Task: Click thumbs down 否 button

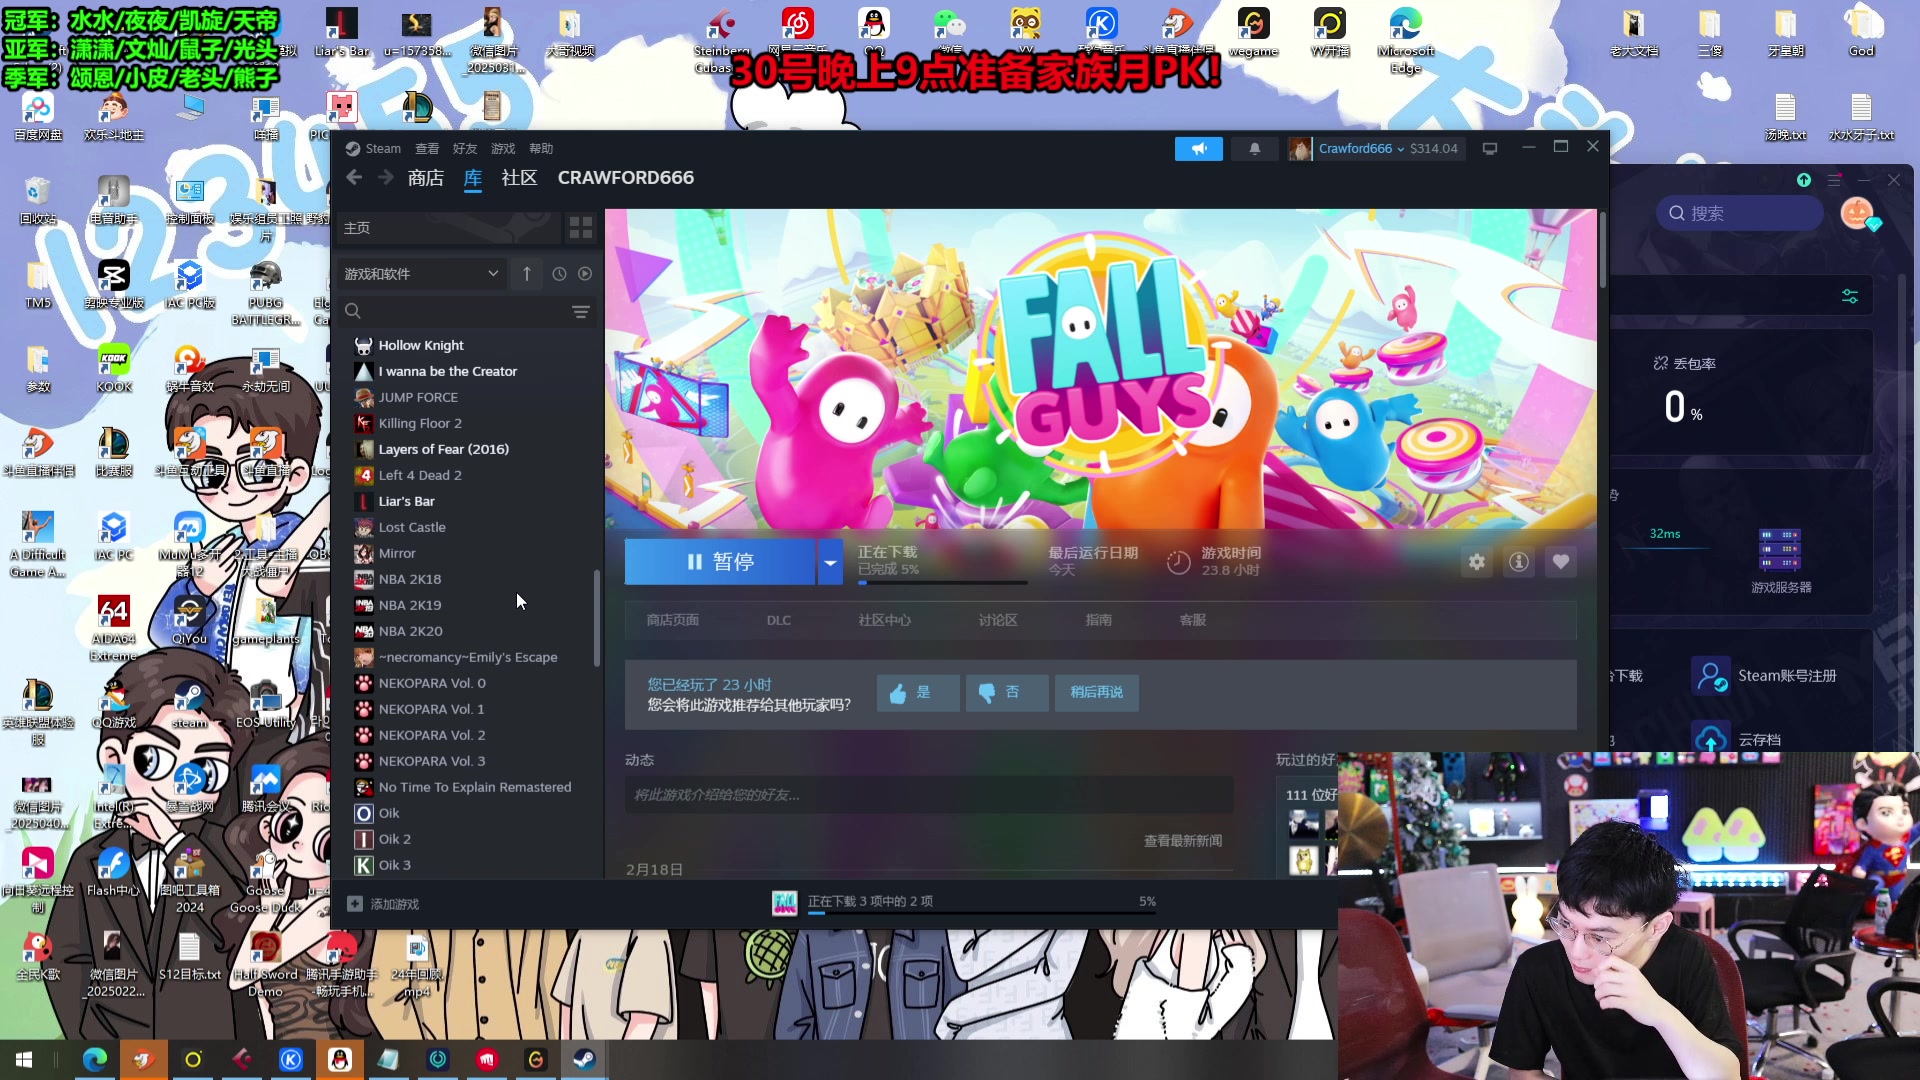Action: (x=1006, y=692)
